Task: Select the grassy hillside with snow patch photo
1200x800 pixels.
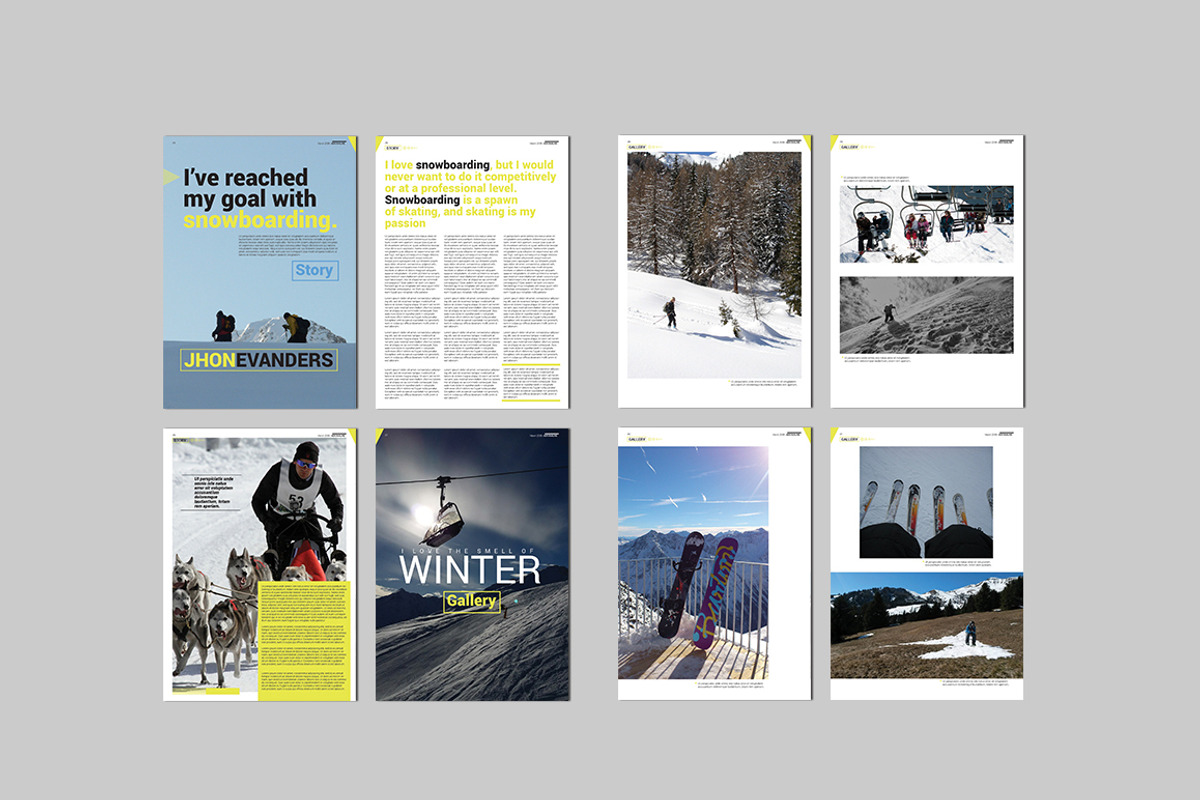Action: (x=927, y=626)
